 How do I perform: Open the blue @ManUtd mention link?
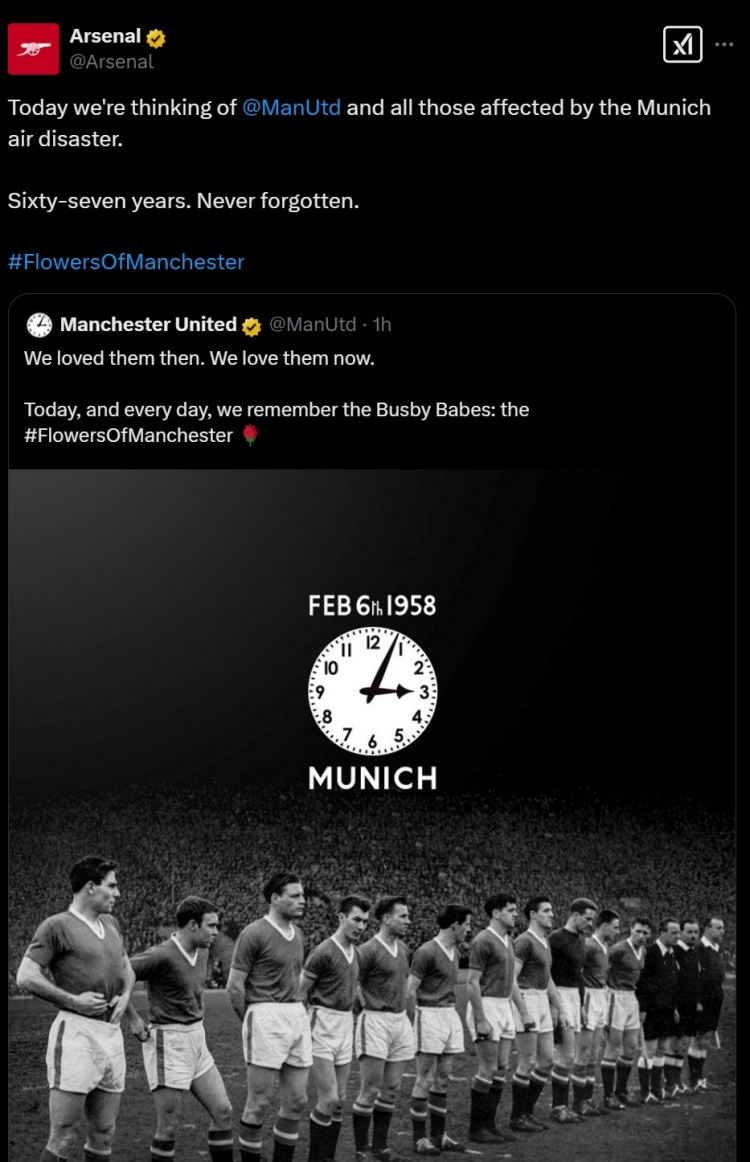[292, 107]
